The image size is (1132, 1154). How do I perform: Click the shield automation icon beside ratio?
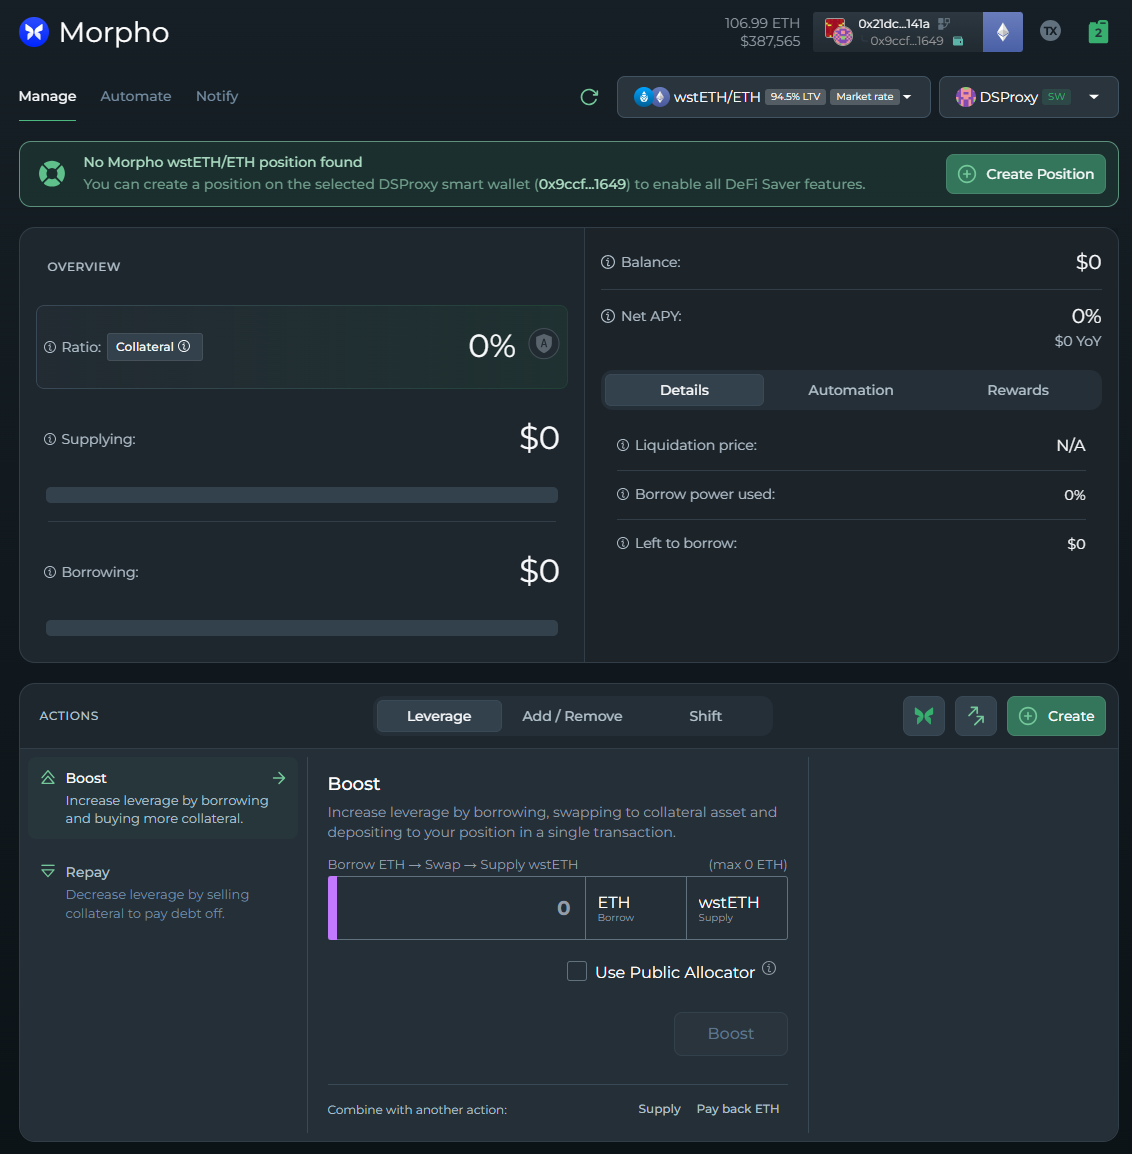coord(543,344)
